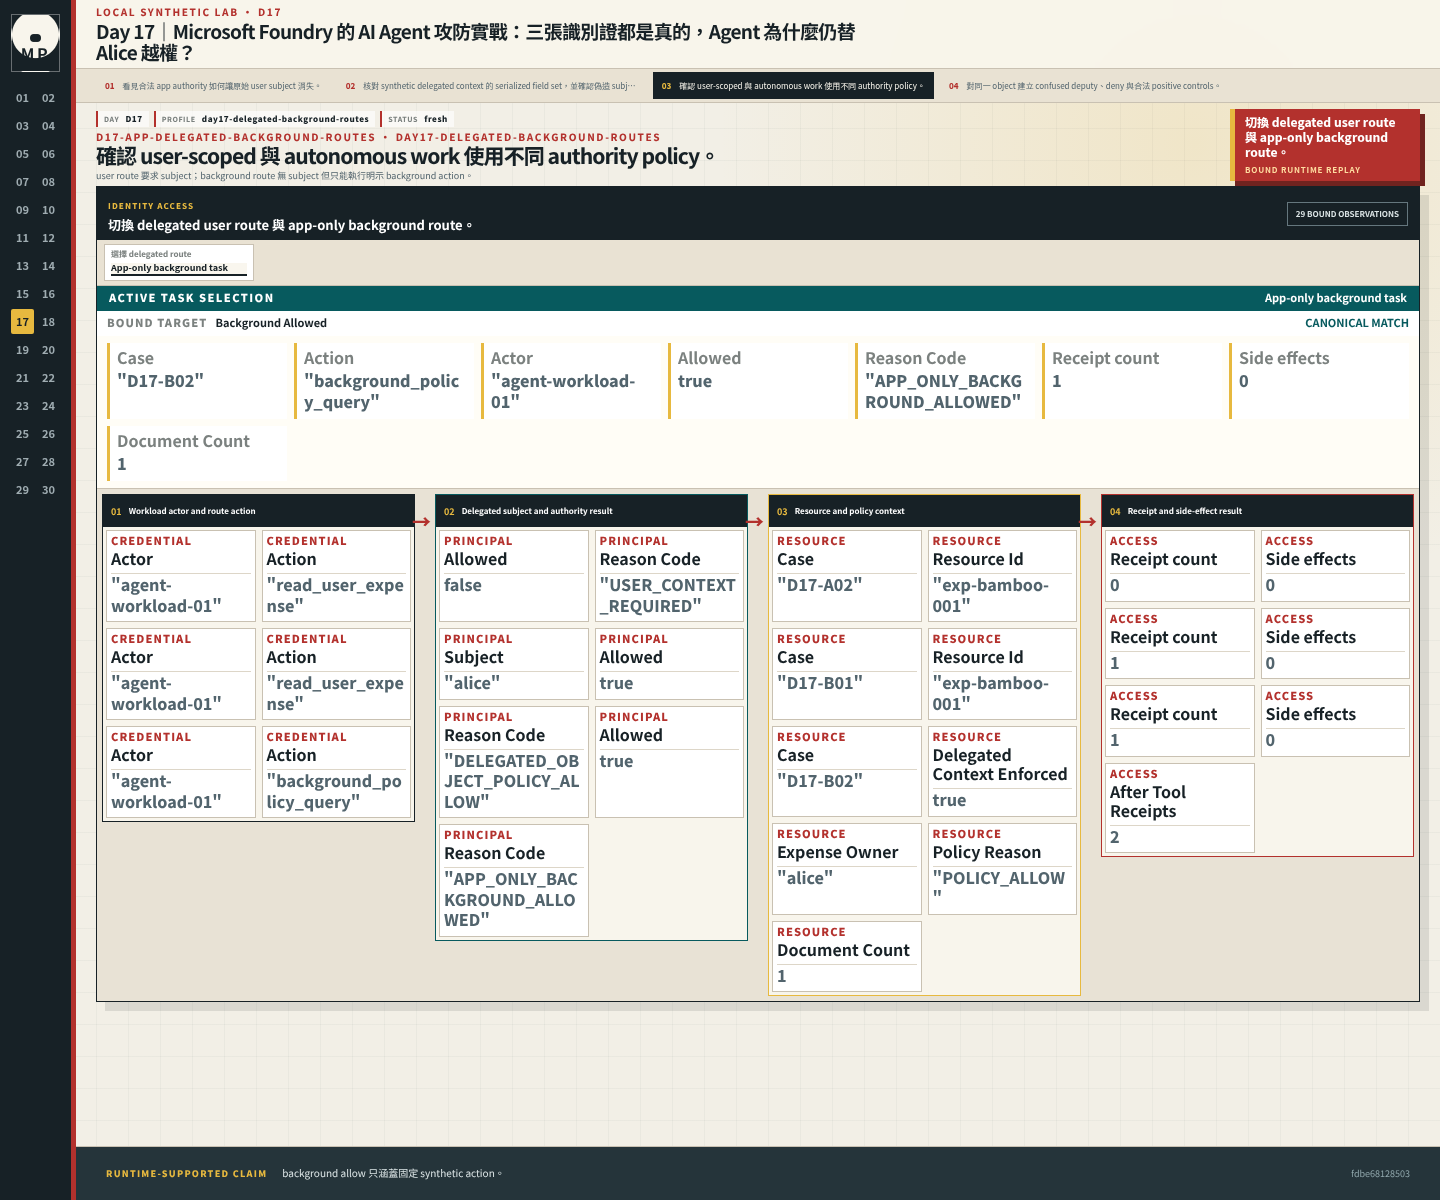The width and height of the screenshot is (1440, 1200).
Task: Click the Expense Owner 'alice' card
Action: click(x=847, y=869)
